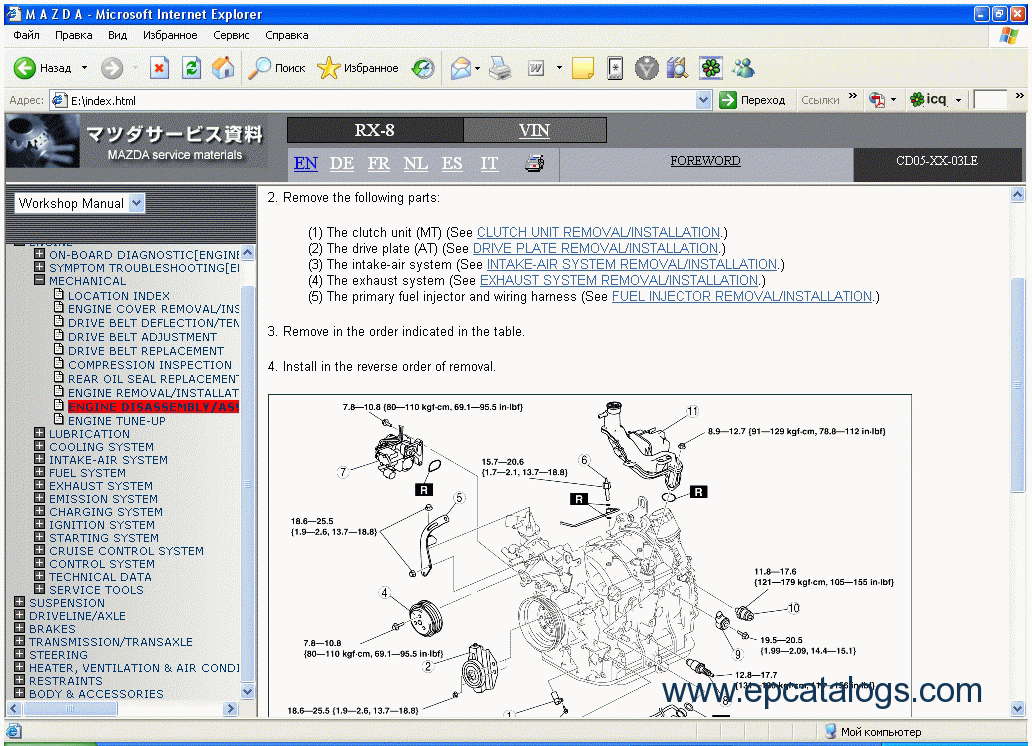Viewport: 1032px width, 746px height.
Task: Click the tree pane scroll-up arrow
Action: pos(247,253)
